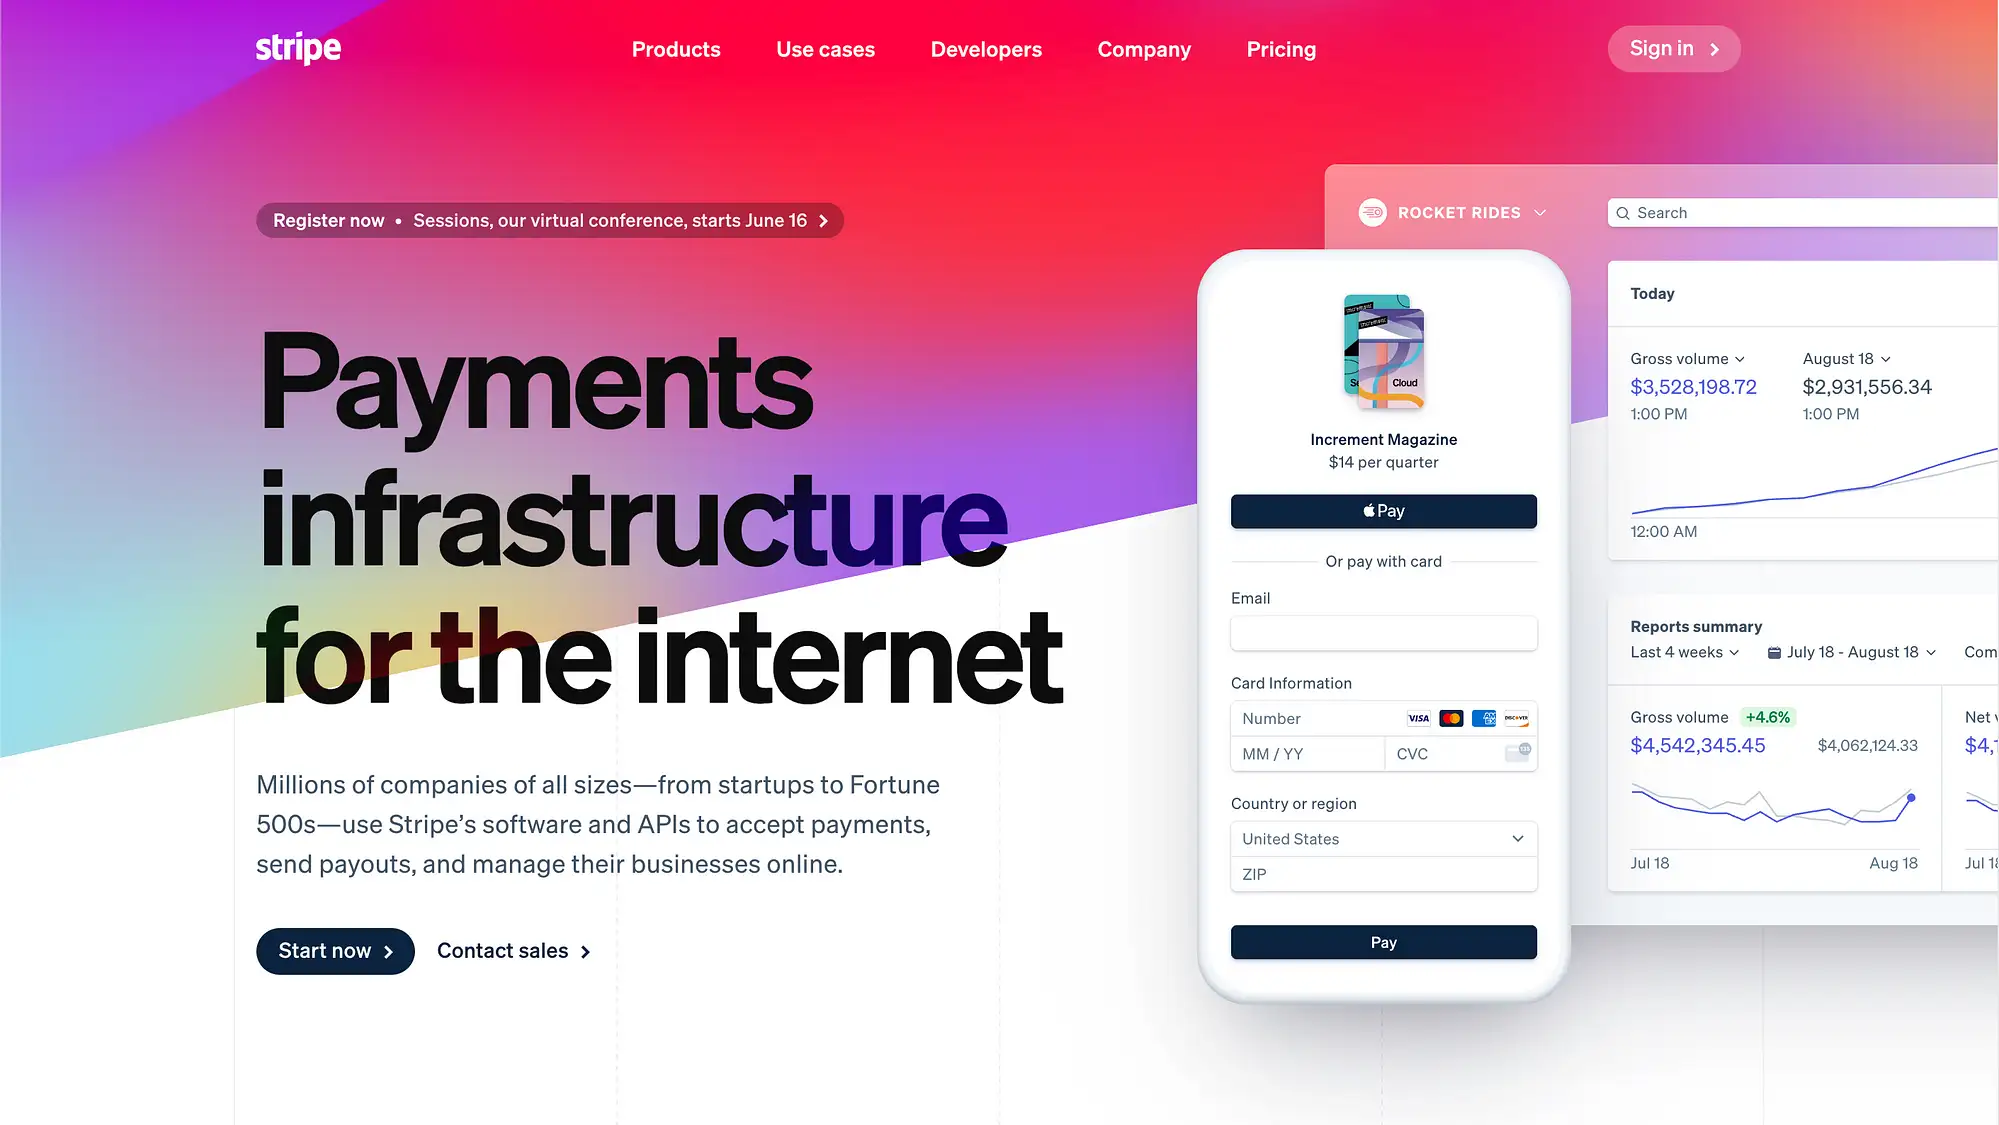
Task: Expand the Last 4 weeks filter dropdown
Action: coord(1685,651)
